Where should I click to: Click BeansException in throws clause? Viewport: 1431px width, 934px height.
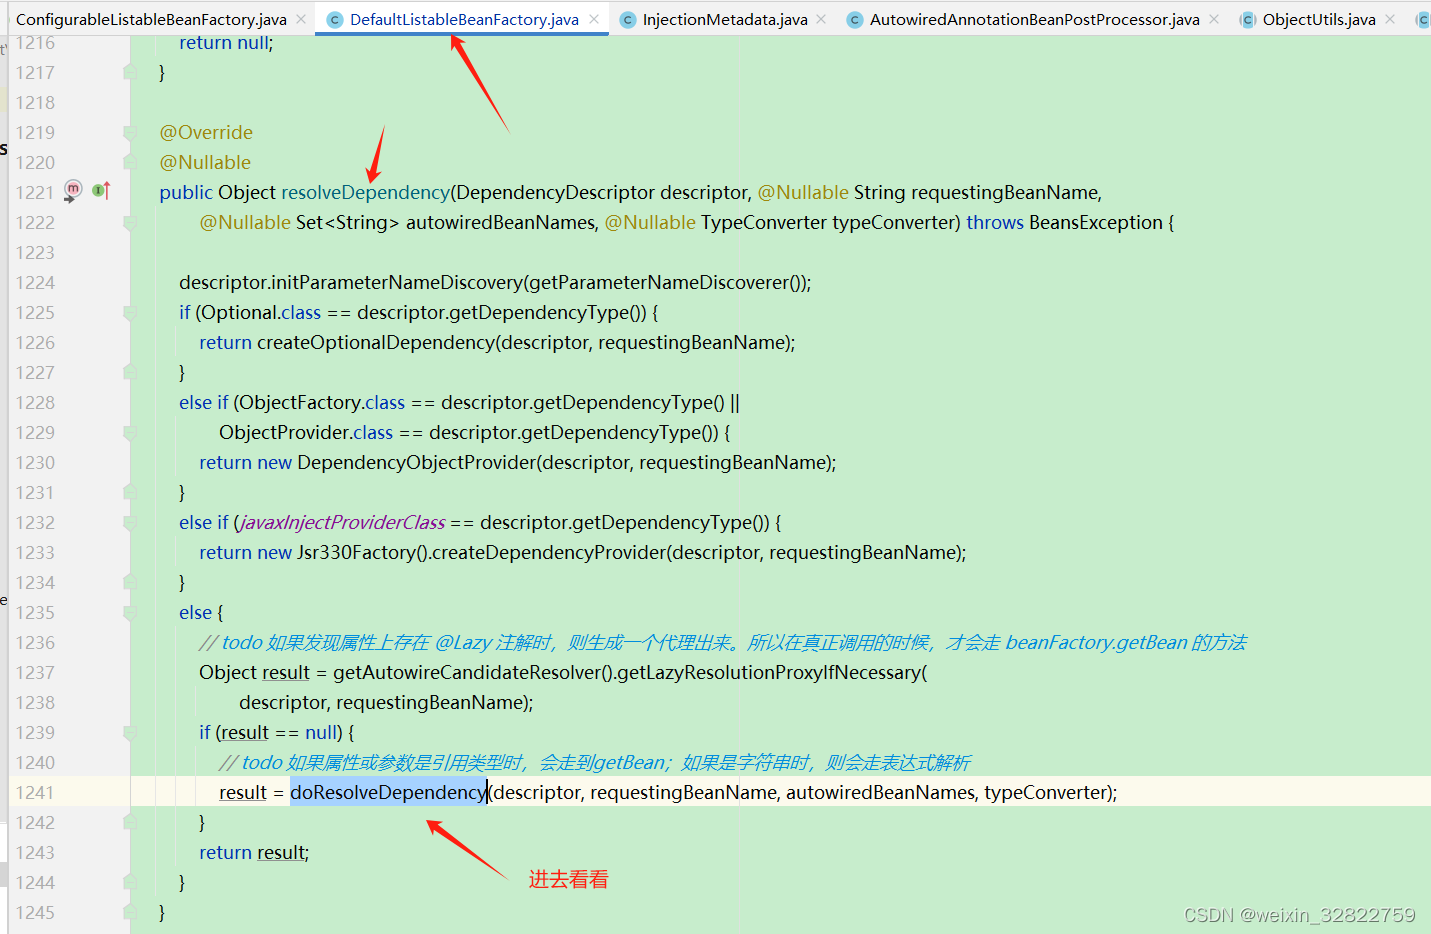[1095, 222]
